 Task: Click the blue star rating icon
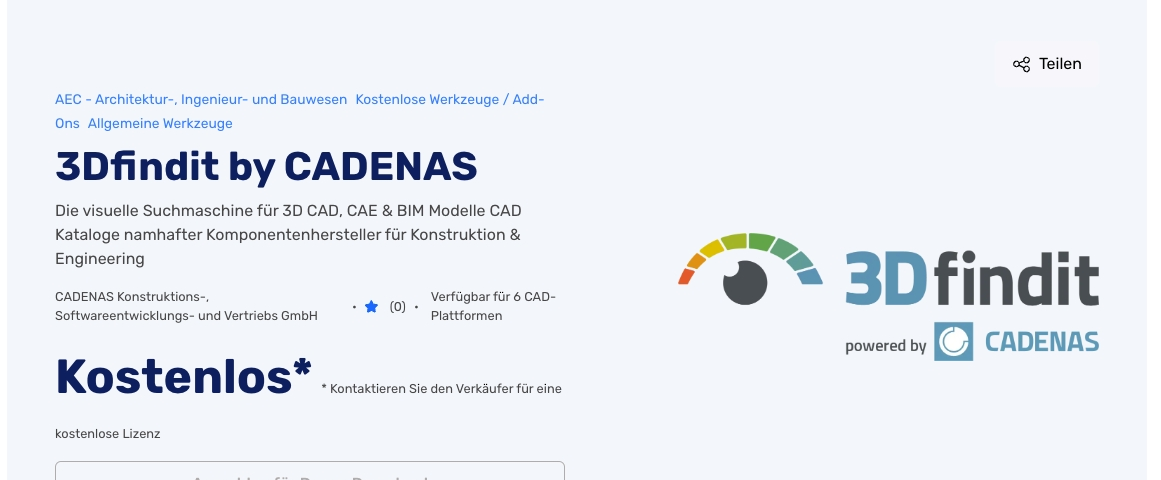(x=372, y=307)
